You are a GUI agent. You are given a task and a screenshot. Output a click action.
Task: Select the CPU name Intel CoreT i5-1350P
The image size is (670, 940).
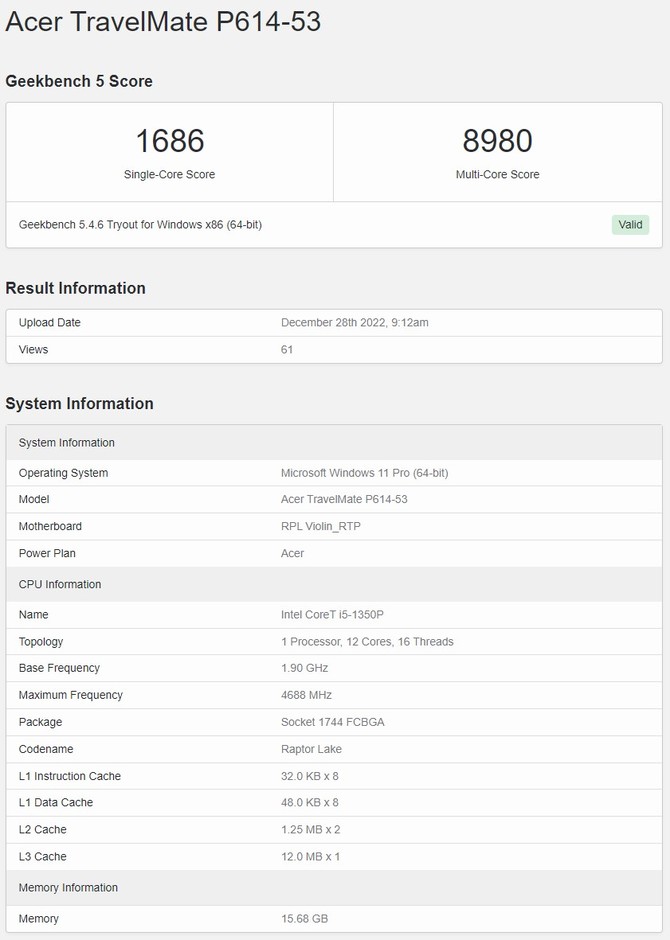pos(332,614)
